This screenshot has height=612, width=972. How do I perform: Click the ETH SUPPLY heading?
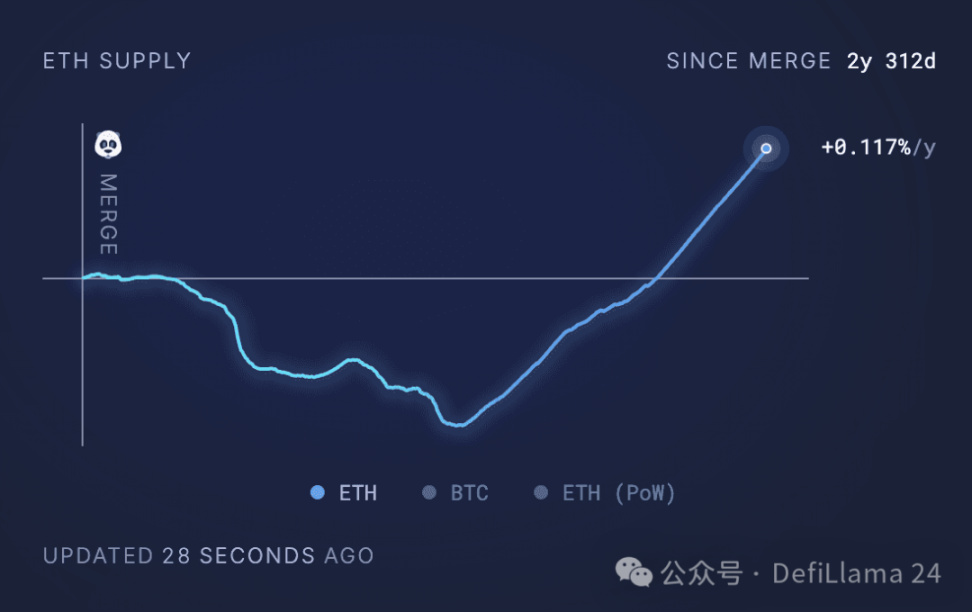(116, 61)
